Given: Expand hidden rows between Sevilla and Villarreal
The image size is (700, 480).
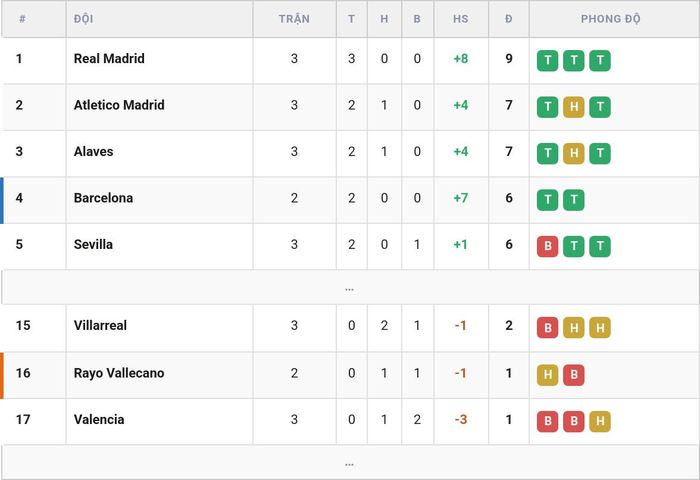Looking at the screenshot, I should pos(350,288).
